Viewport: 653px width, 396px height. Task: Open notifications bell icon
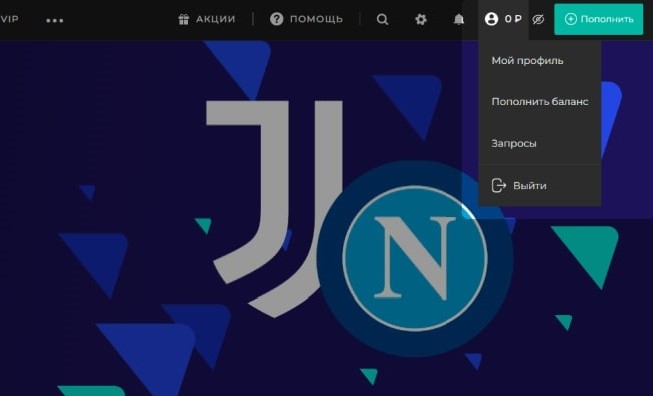tap(459, 19)
